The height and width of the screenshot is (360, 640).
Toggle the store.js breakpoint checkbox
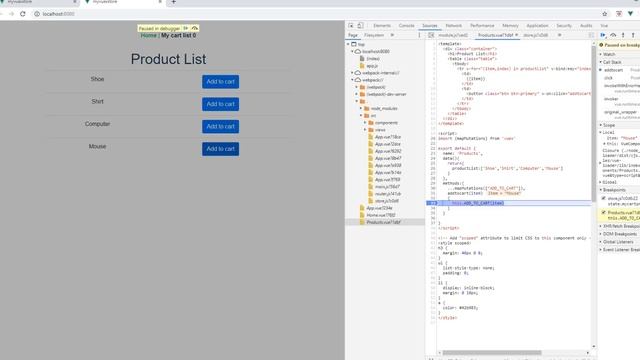(x=604, y=198)
